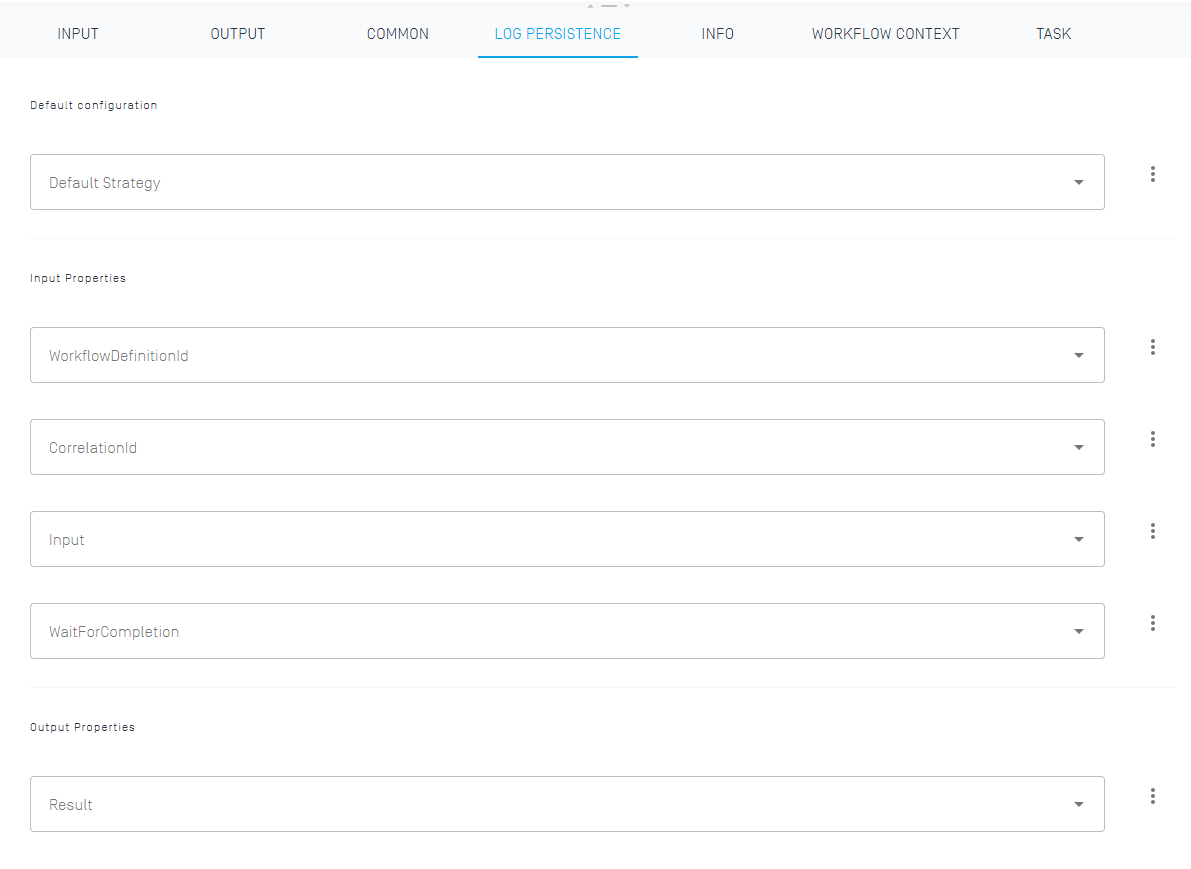The image size is (1191, 869).
Task: Select the COMMON tab
Action: coord(397,33)
